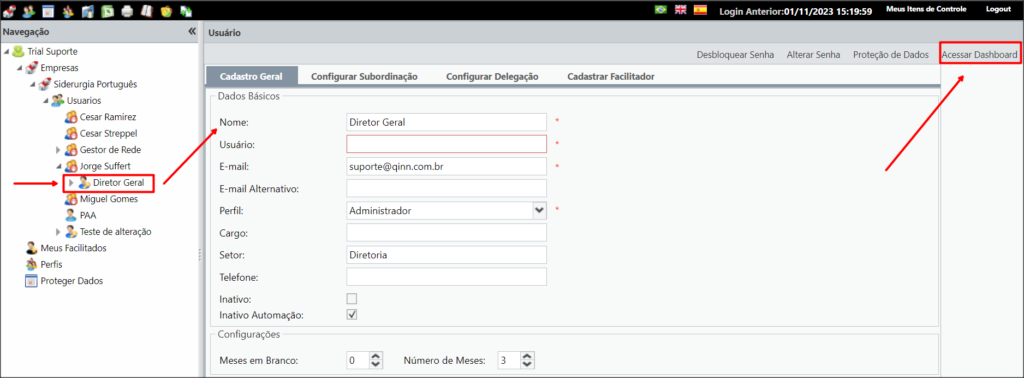Select Cesar Streppel in the users tree
Screen dimensions: 1024x378
click(108, 133)
